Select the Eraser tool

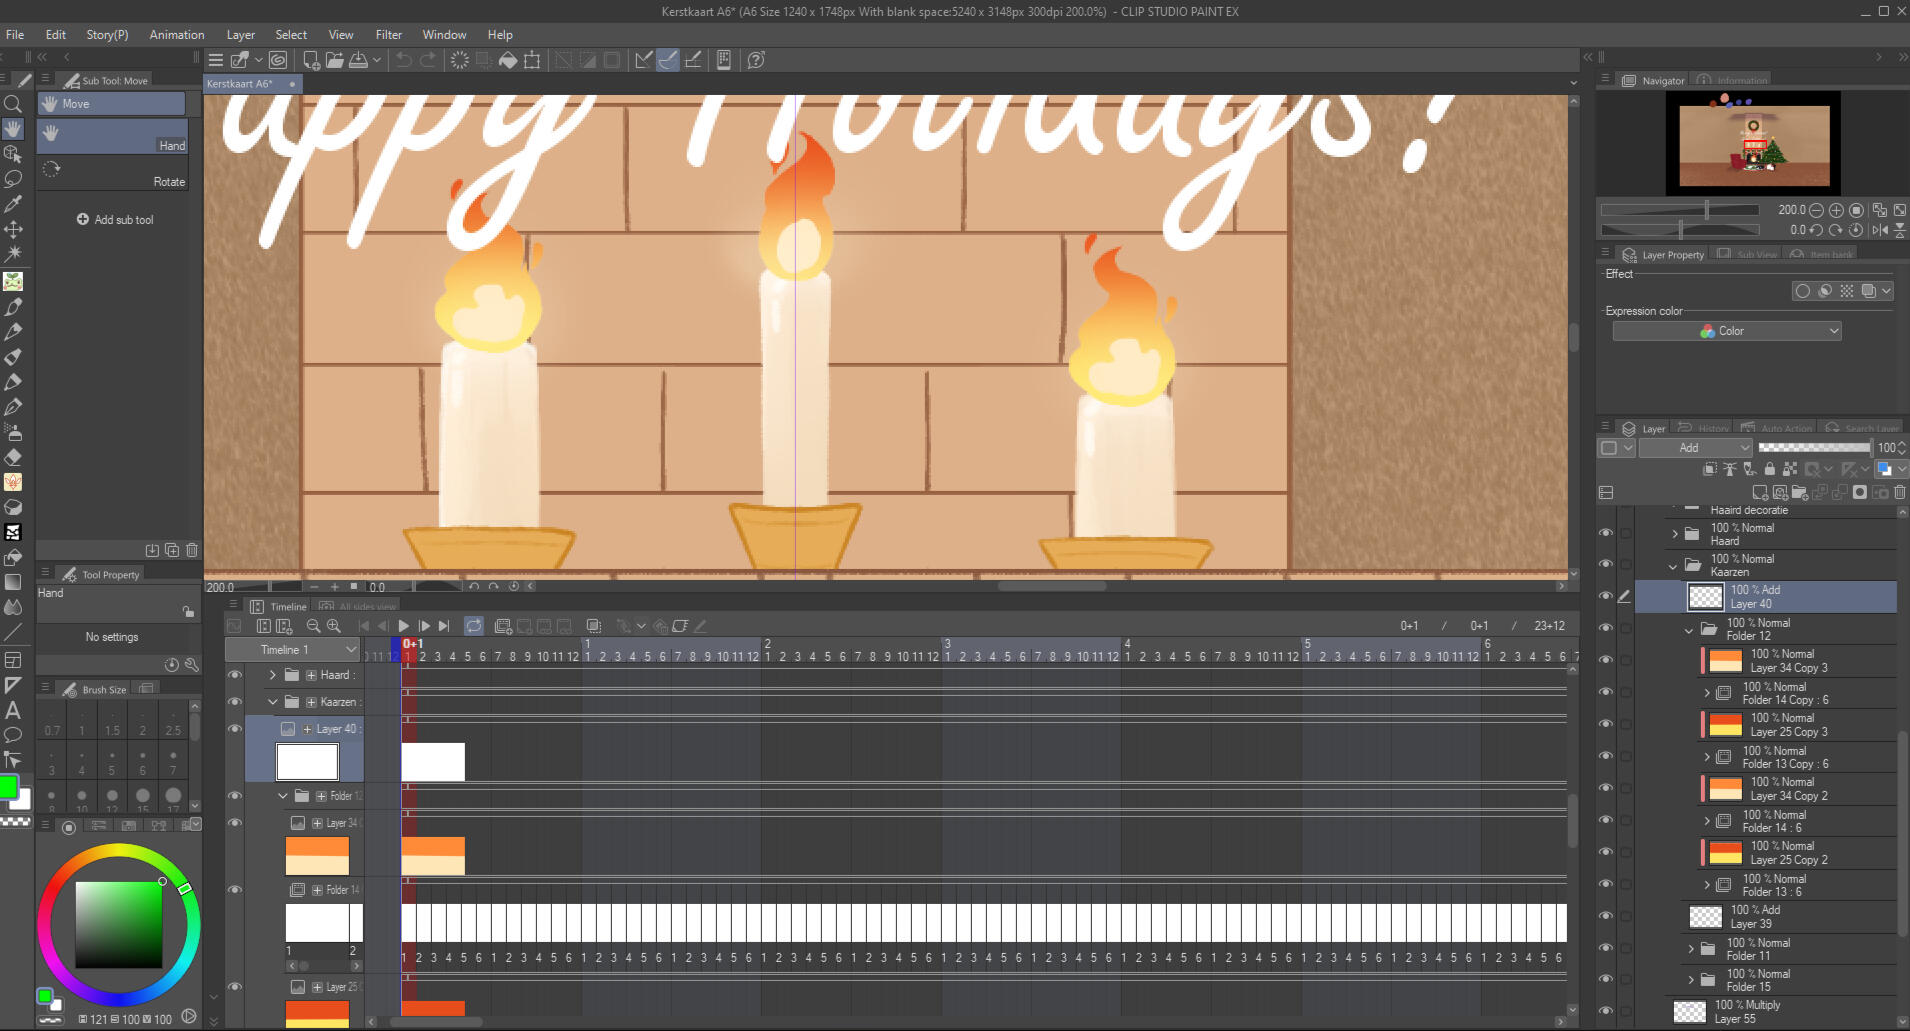tap(13, 457)
